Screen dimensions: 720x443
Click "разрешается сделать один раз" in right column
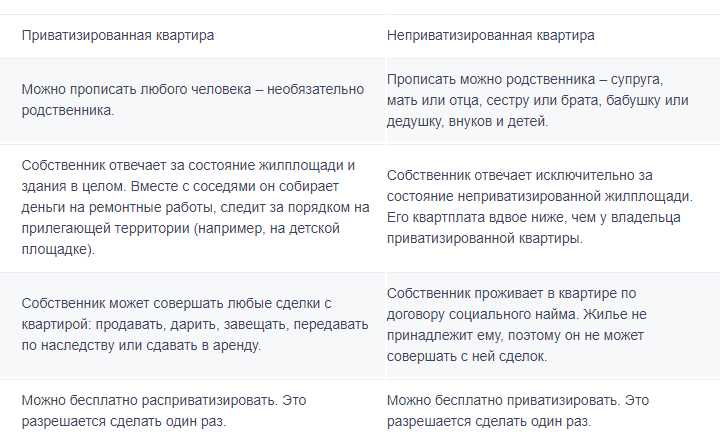click(x=488, y=421)
